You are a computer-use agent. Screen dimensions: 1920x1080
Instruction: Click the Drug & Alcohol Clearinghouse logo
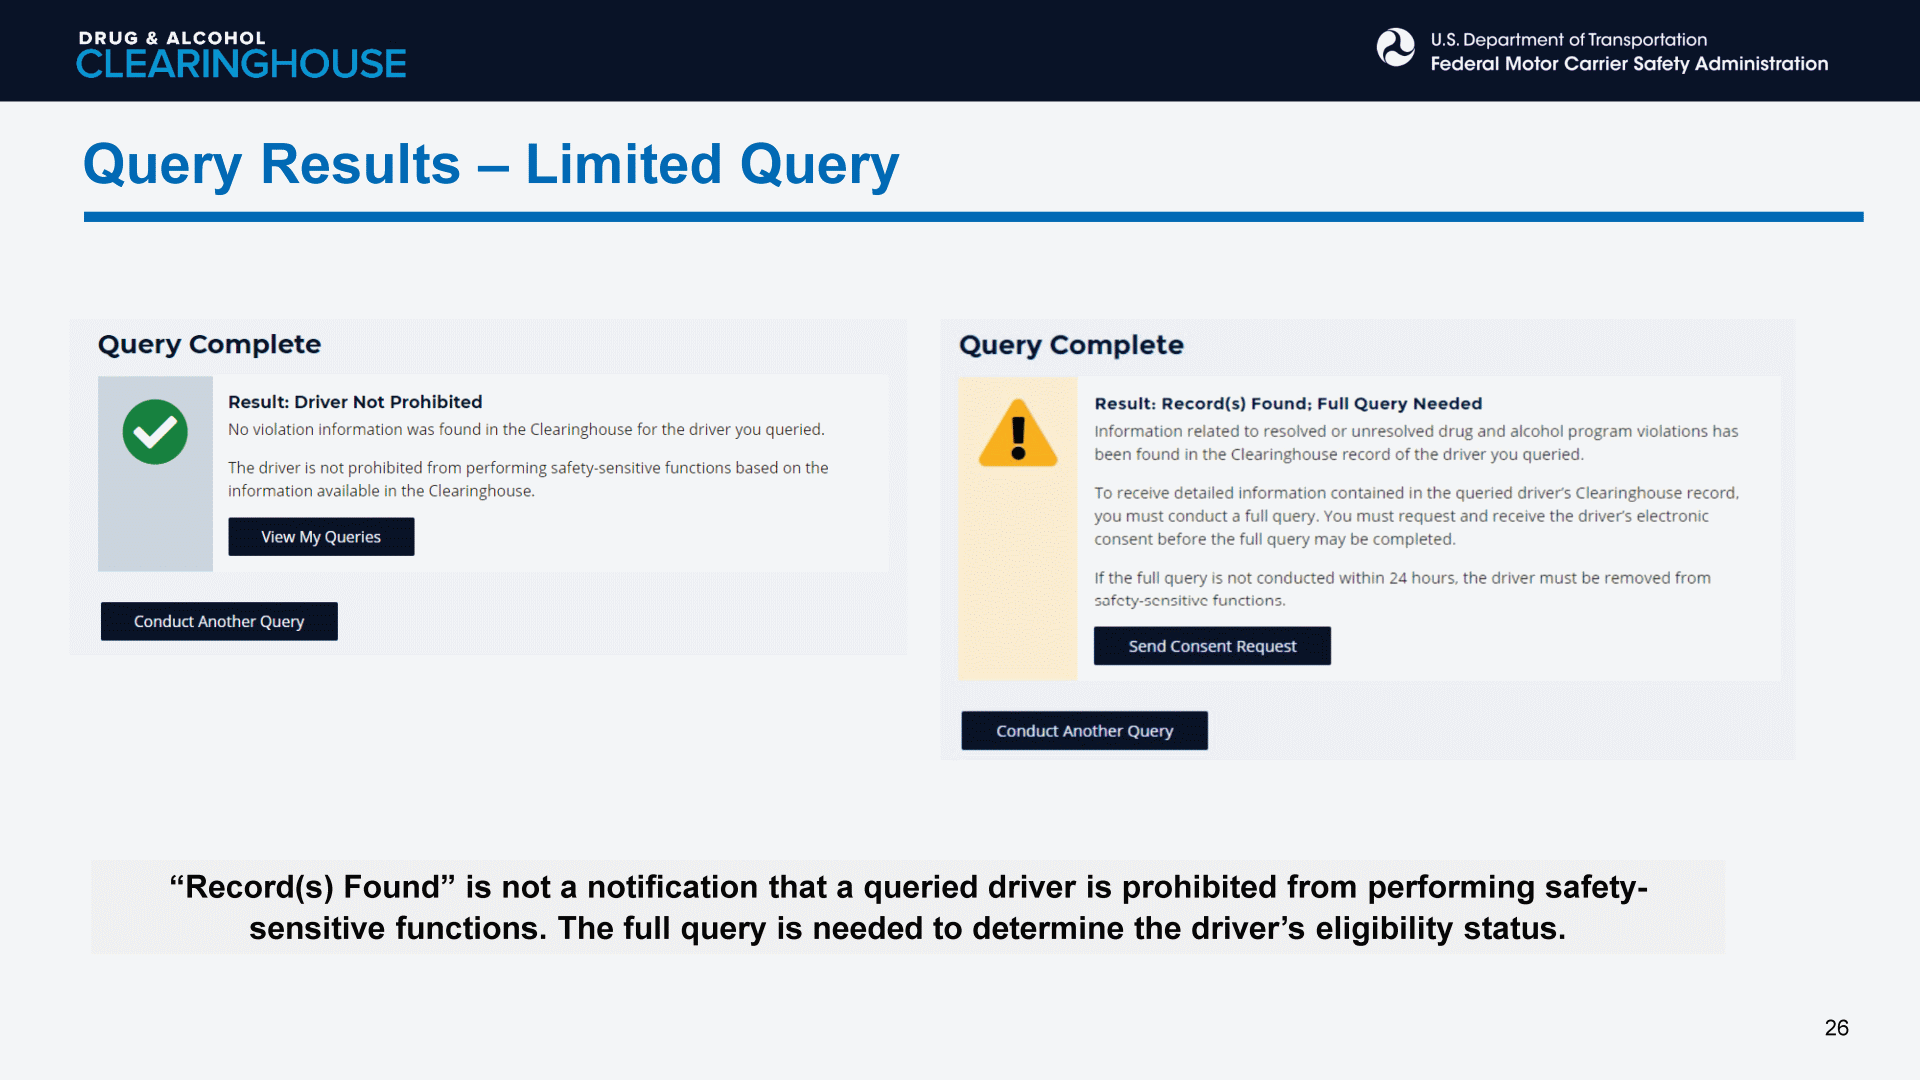241,54
